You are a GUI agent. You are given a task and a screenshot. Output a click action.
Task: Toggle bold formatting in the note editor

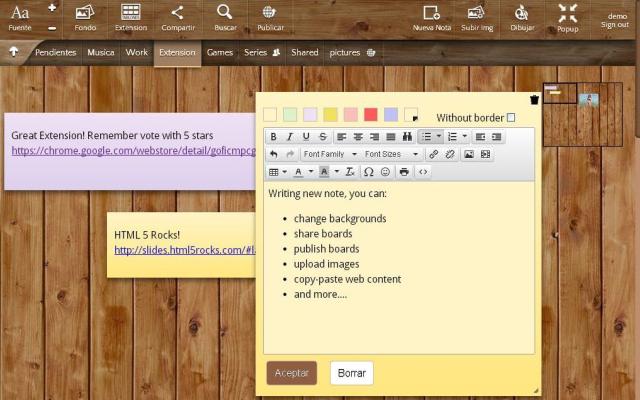tap(273, 137)
